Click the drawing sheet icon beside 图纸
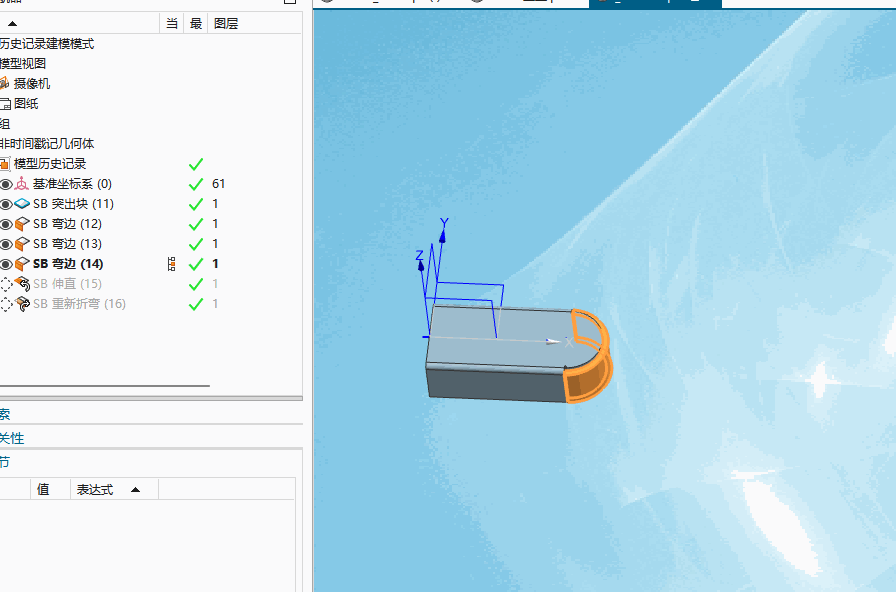The width and height of the screenshot is (896, 592). pyautogui.click(x=5, y=104)
